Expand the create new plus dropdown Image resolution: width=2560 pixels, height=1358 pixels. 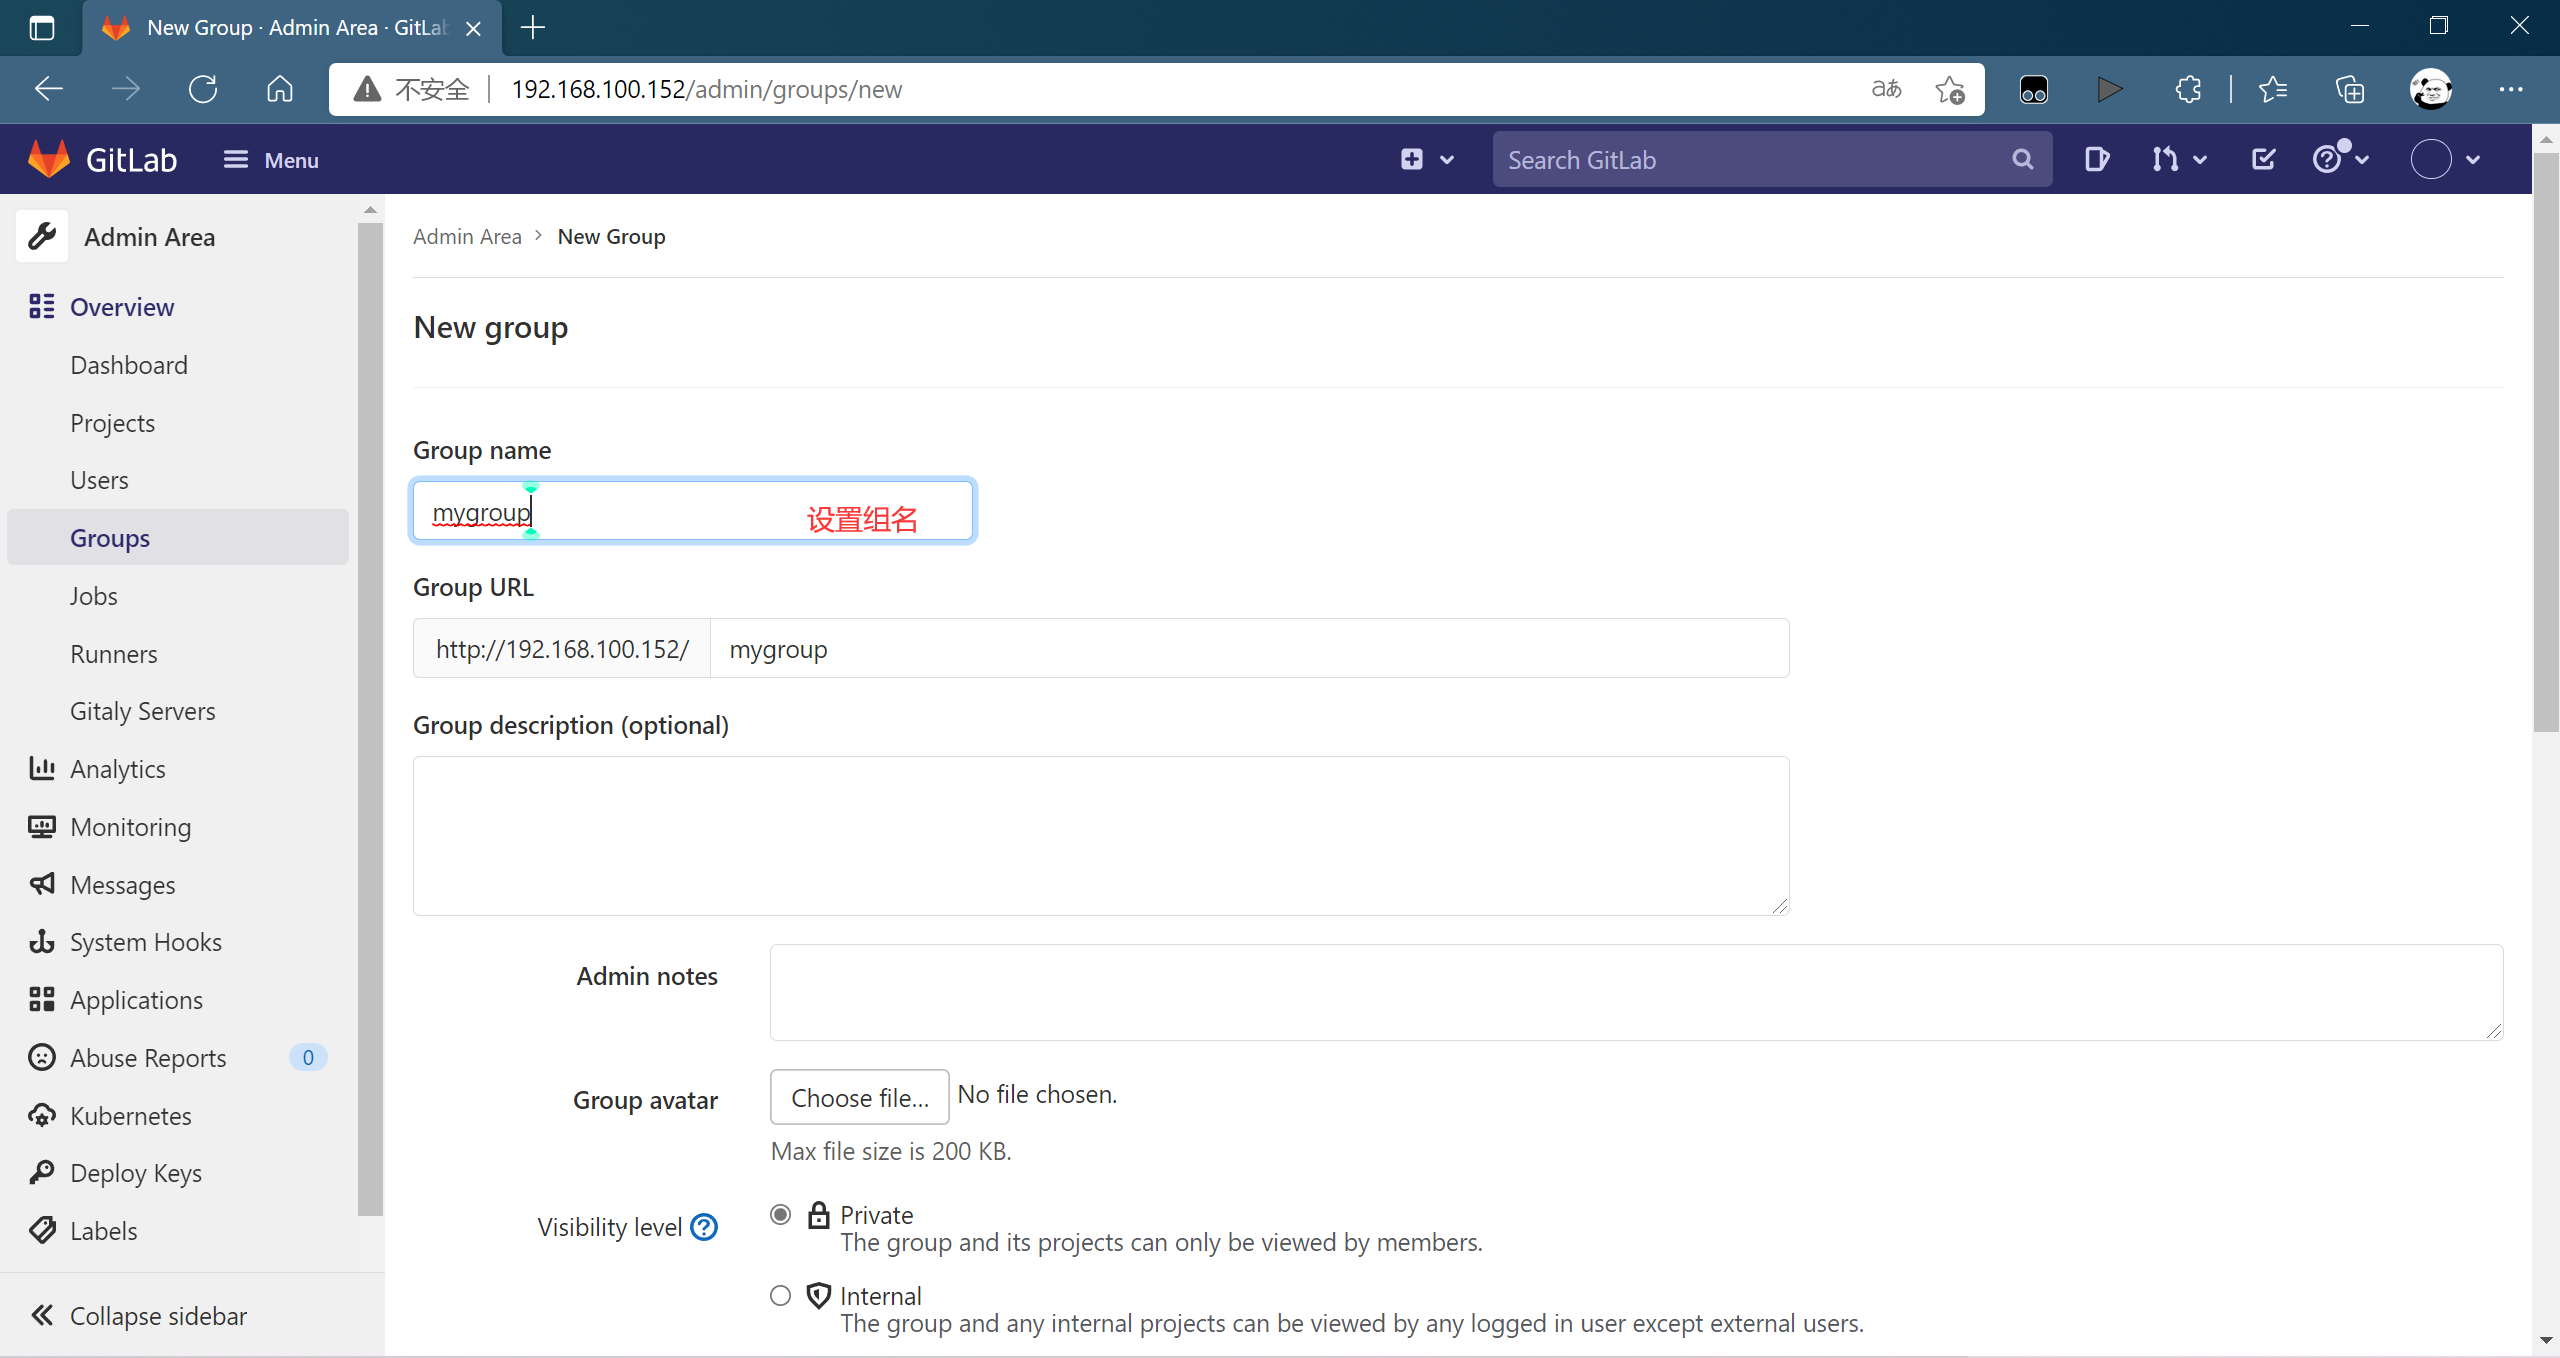(1427, 160)
